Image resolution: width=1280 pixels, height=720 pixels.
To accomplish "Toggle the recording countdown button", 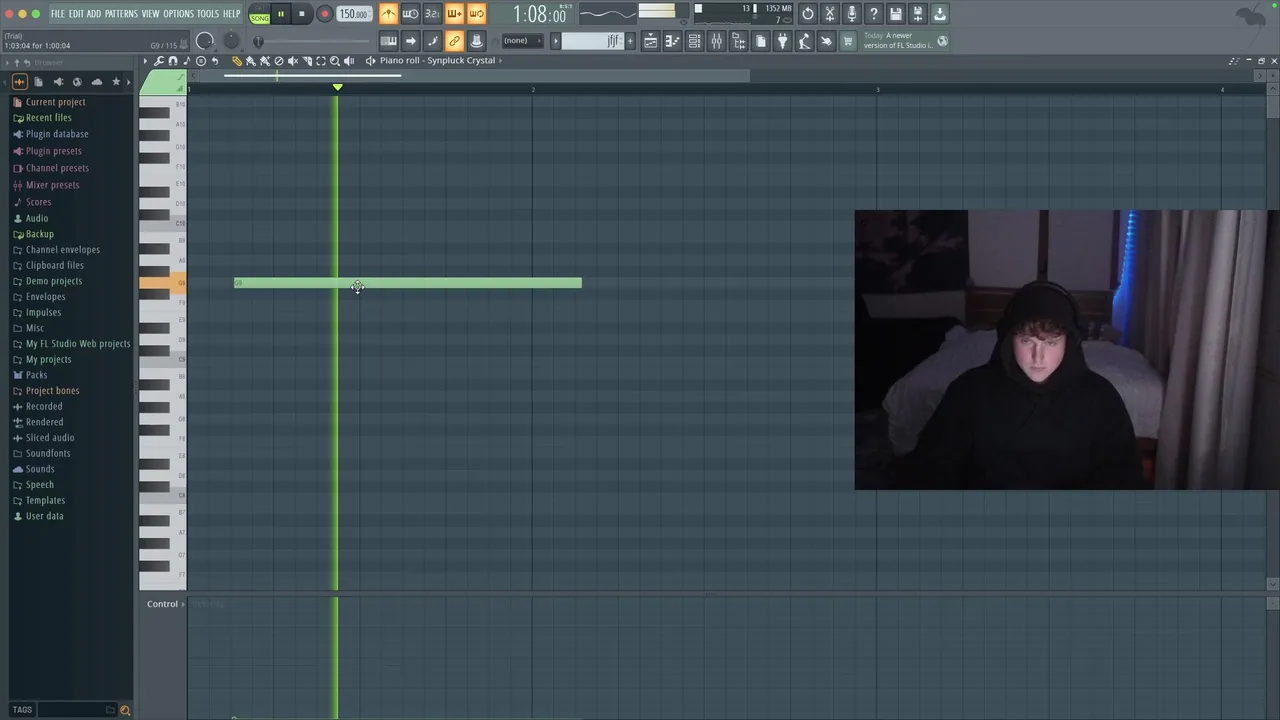I will [432, 14].
